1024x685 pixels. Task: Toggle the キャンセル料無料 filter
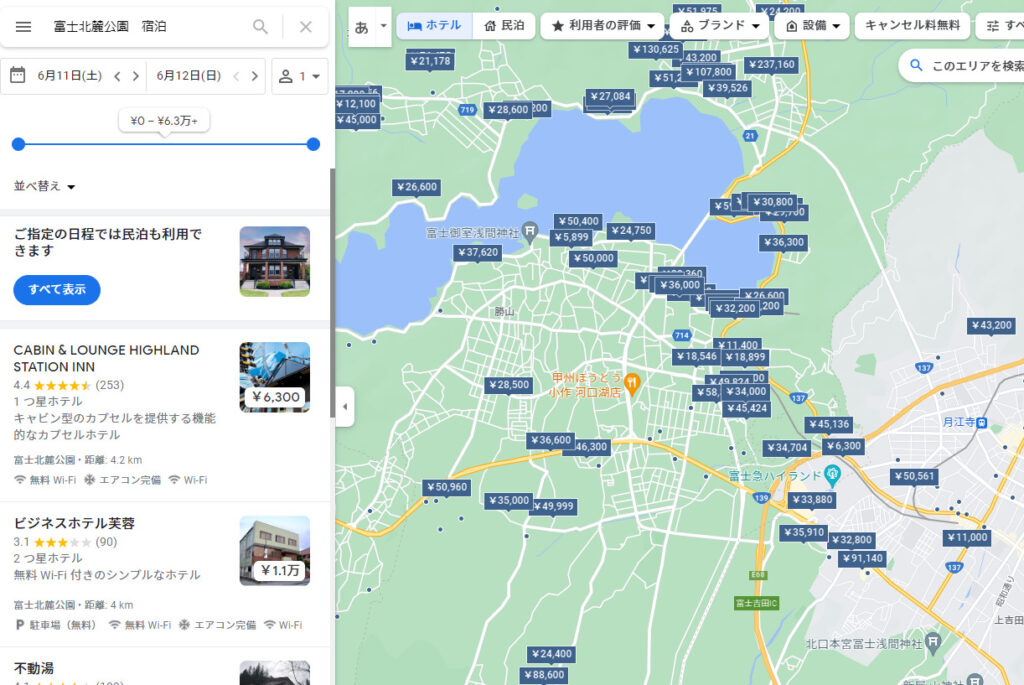tap(912, 25)
